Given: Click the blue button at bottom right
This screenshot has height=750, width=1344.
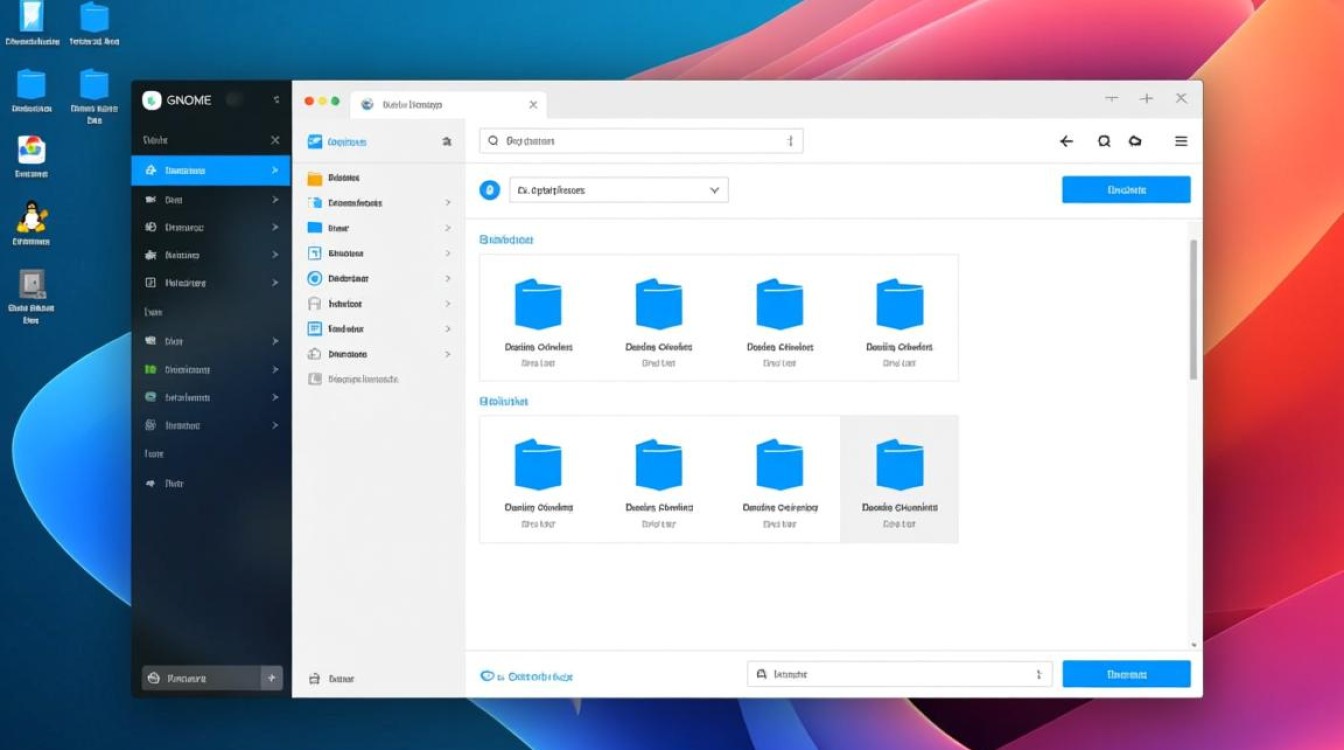Looking at the screenshot, I should pos(1126,674).
